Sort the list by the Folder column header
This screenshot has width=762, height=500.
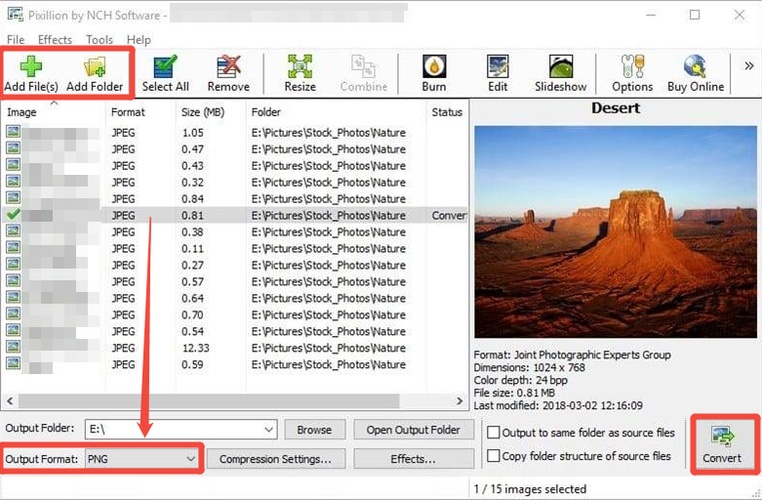(266, 112)
